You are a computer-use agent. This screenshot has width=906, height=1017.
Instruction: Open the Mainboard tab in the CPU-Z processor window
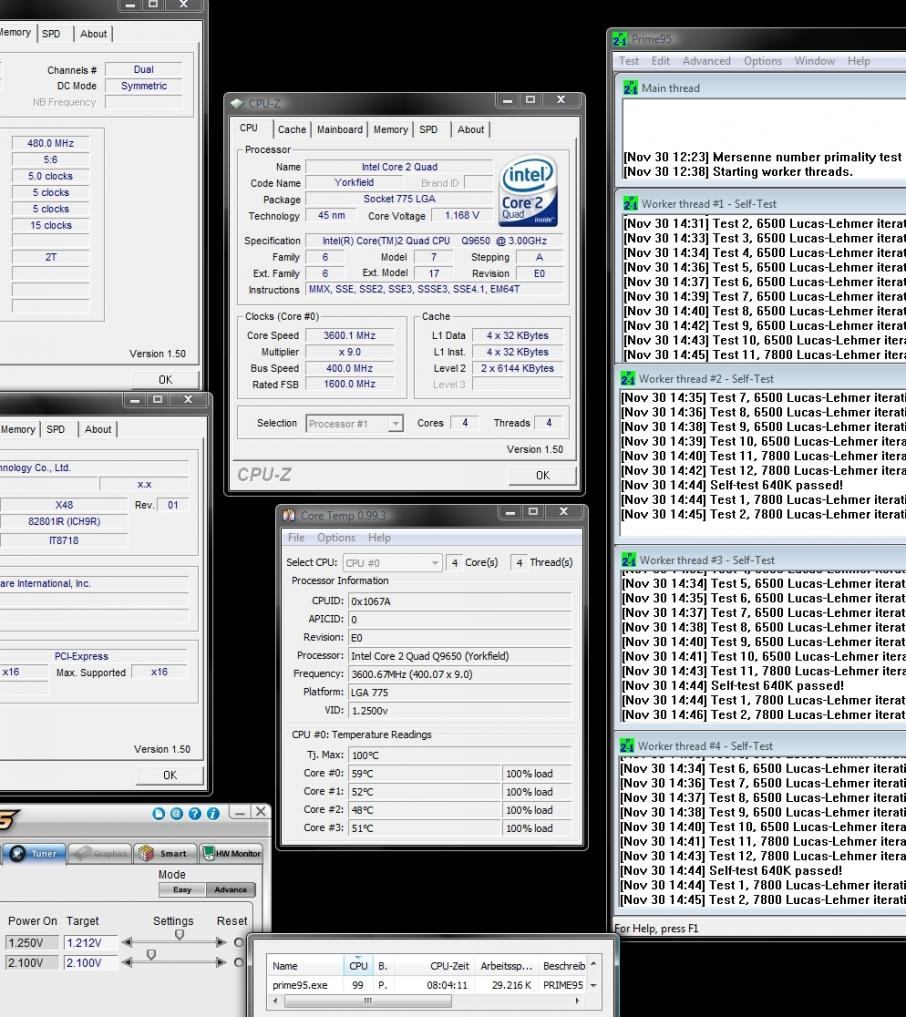point(340,130)
